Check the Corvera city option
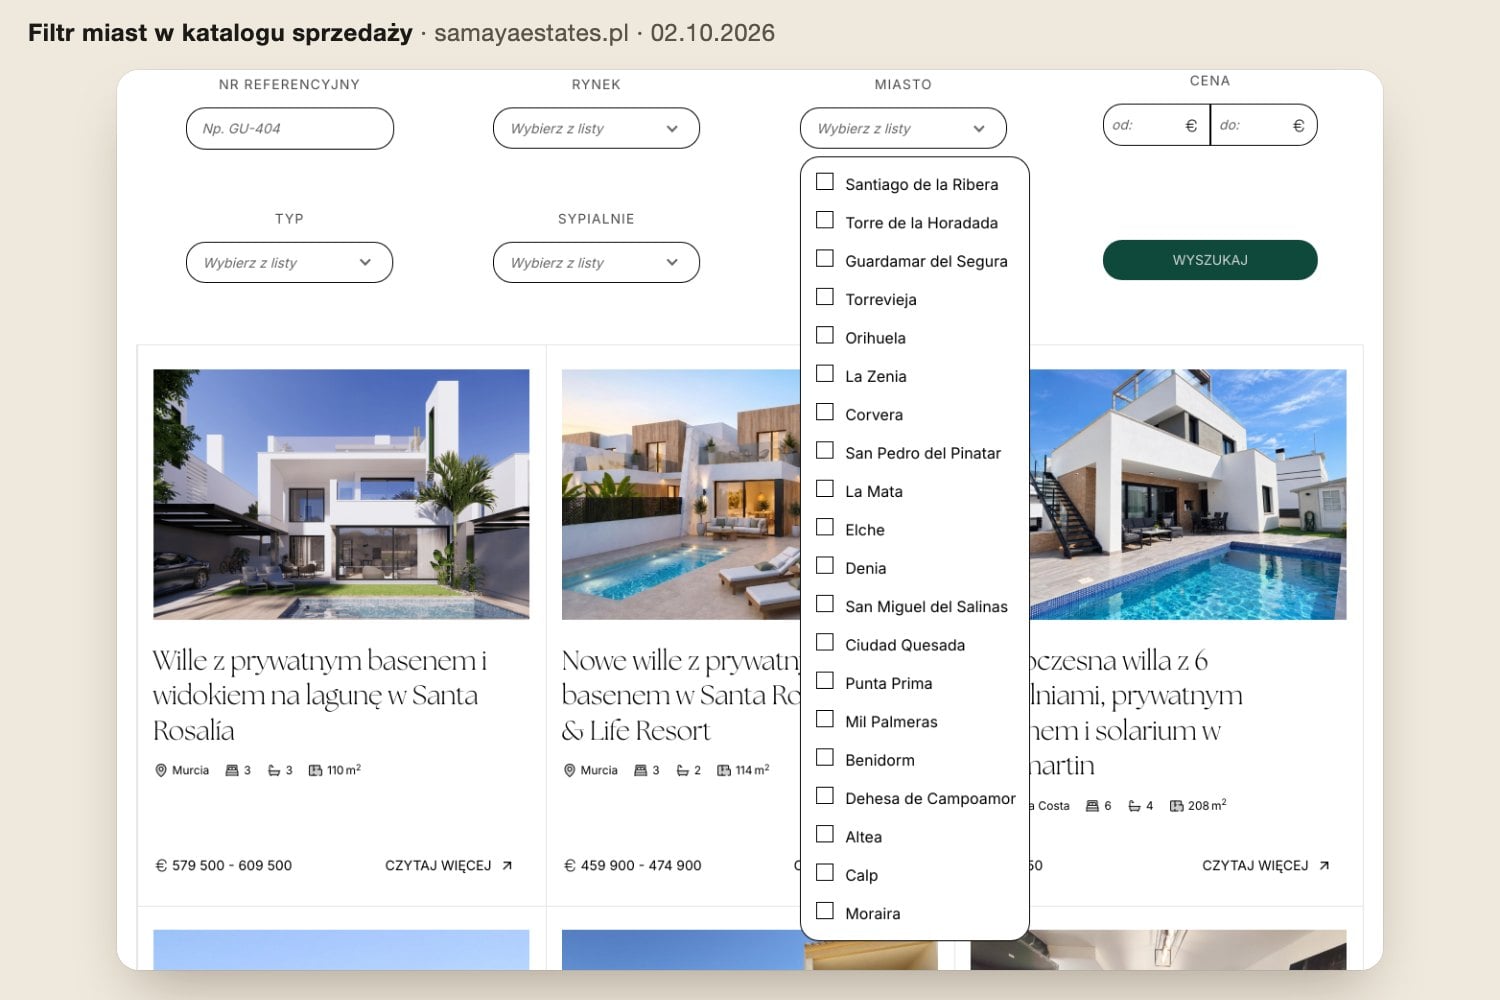The width and height of the screenshot is (1500, 1000). tap(825, 412)
